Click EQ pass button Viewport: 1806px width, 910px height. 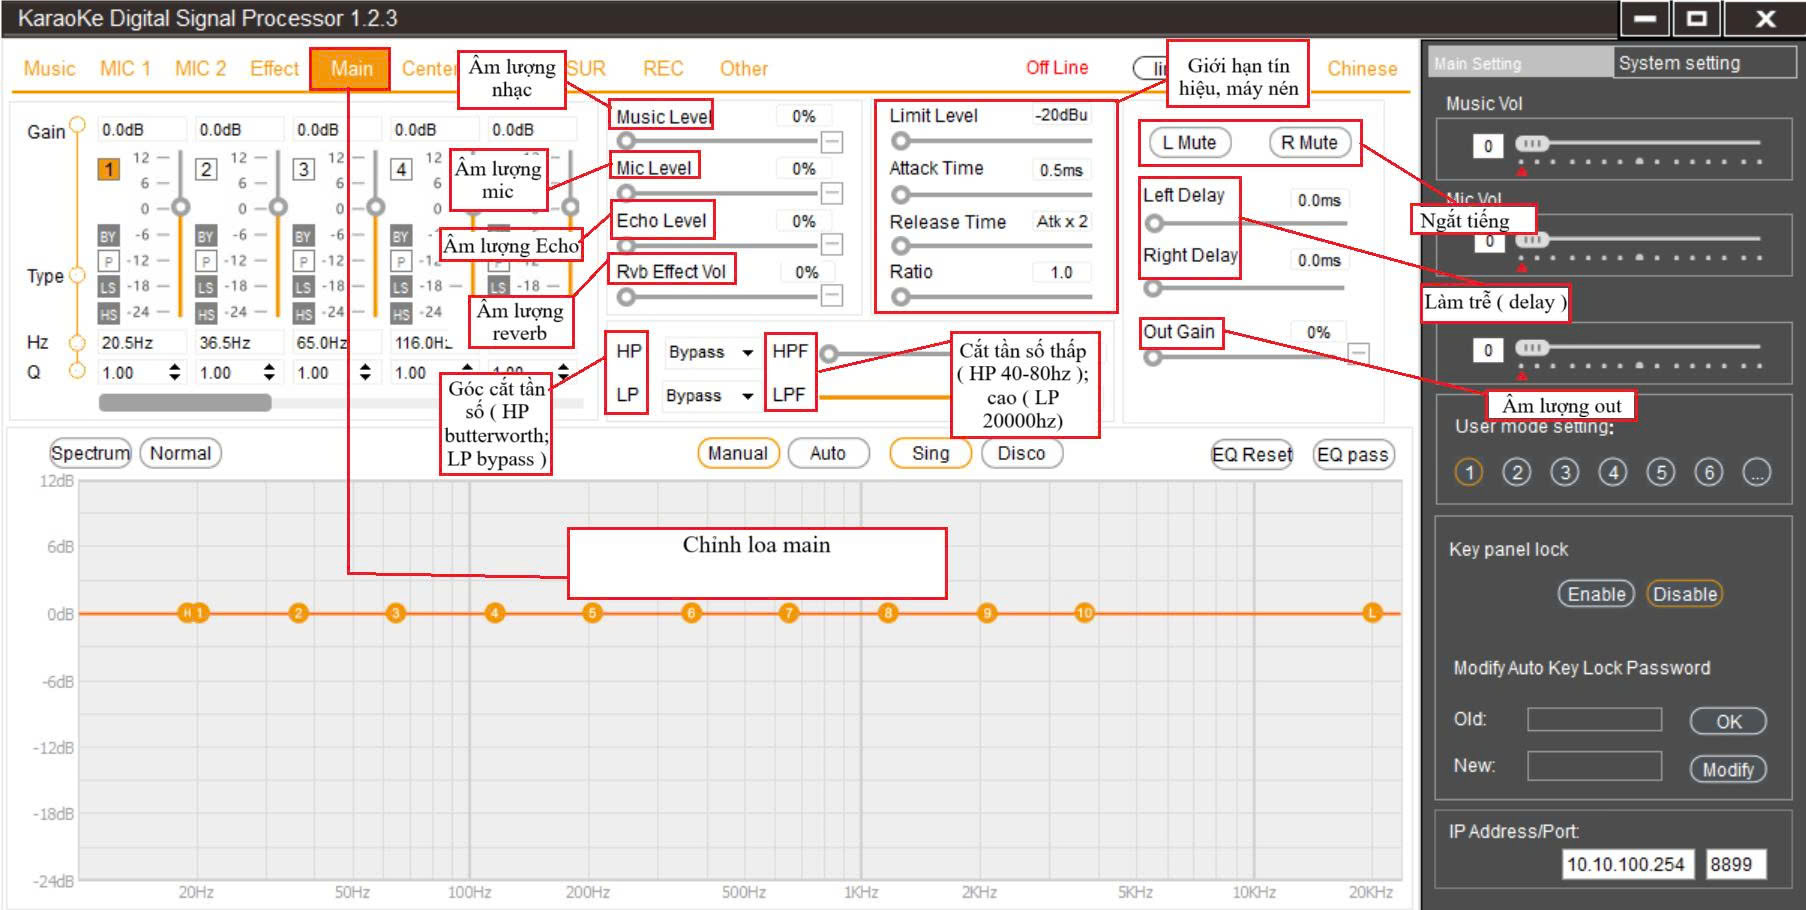tap(1353, 455)
